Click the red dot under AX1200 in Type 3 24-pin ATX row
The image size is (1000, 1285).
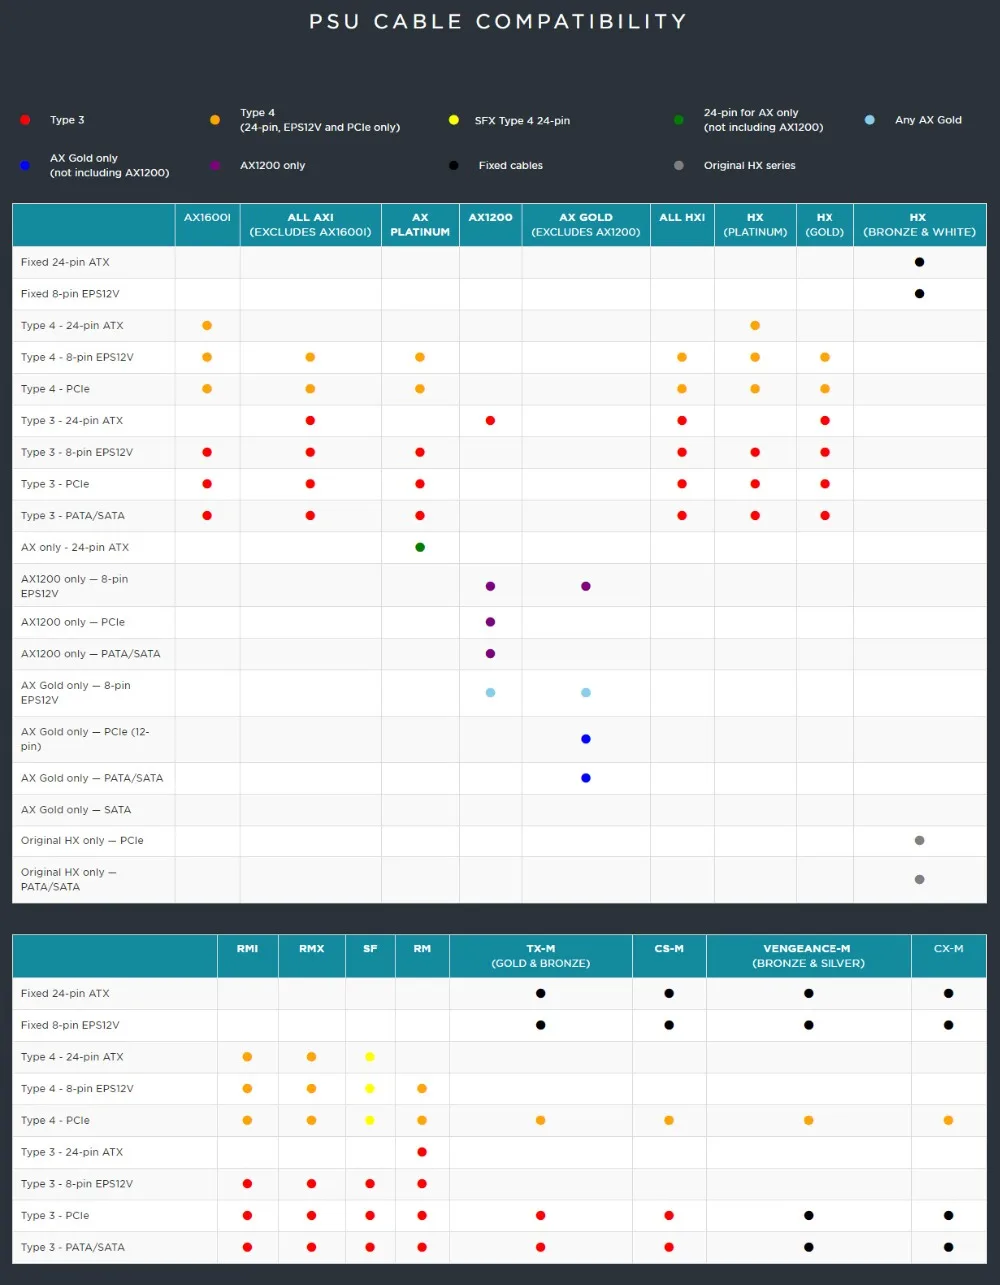click(490, 421)
